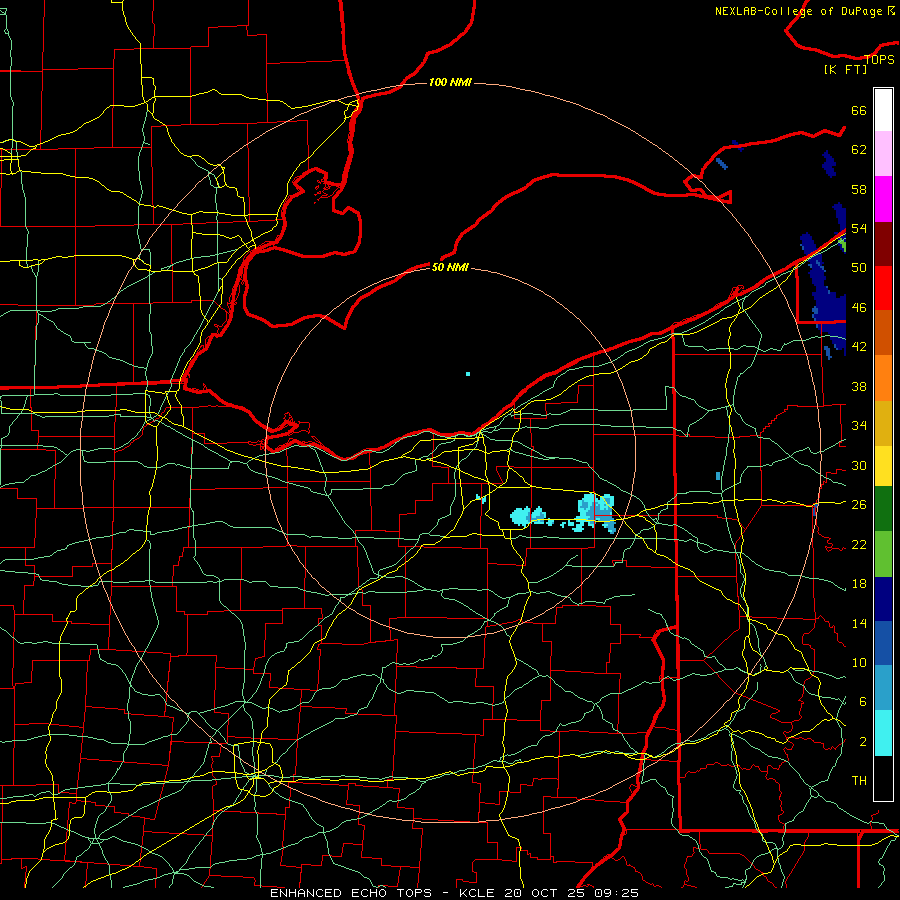
Task: Click the light green 22 kft swatch
Action: coord(883,554)
